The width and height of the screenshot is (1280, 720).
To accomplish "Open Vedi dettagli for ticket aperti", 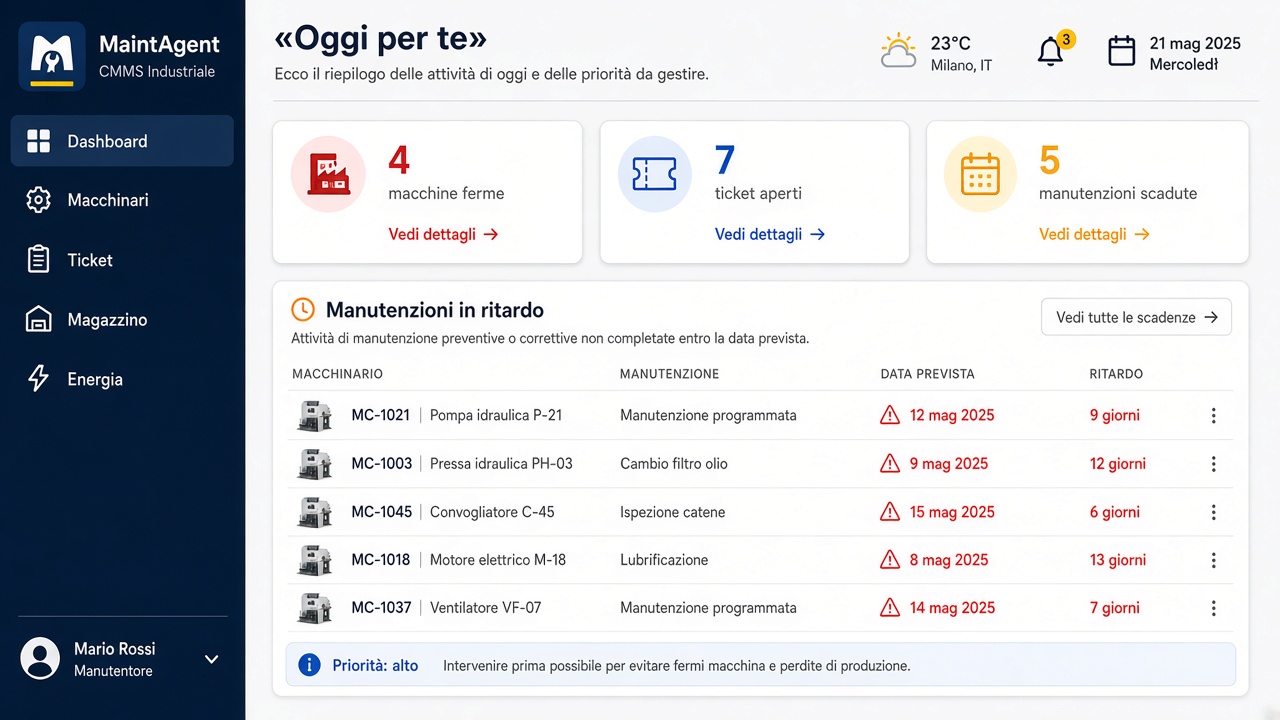I will (770, 234).
